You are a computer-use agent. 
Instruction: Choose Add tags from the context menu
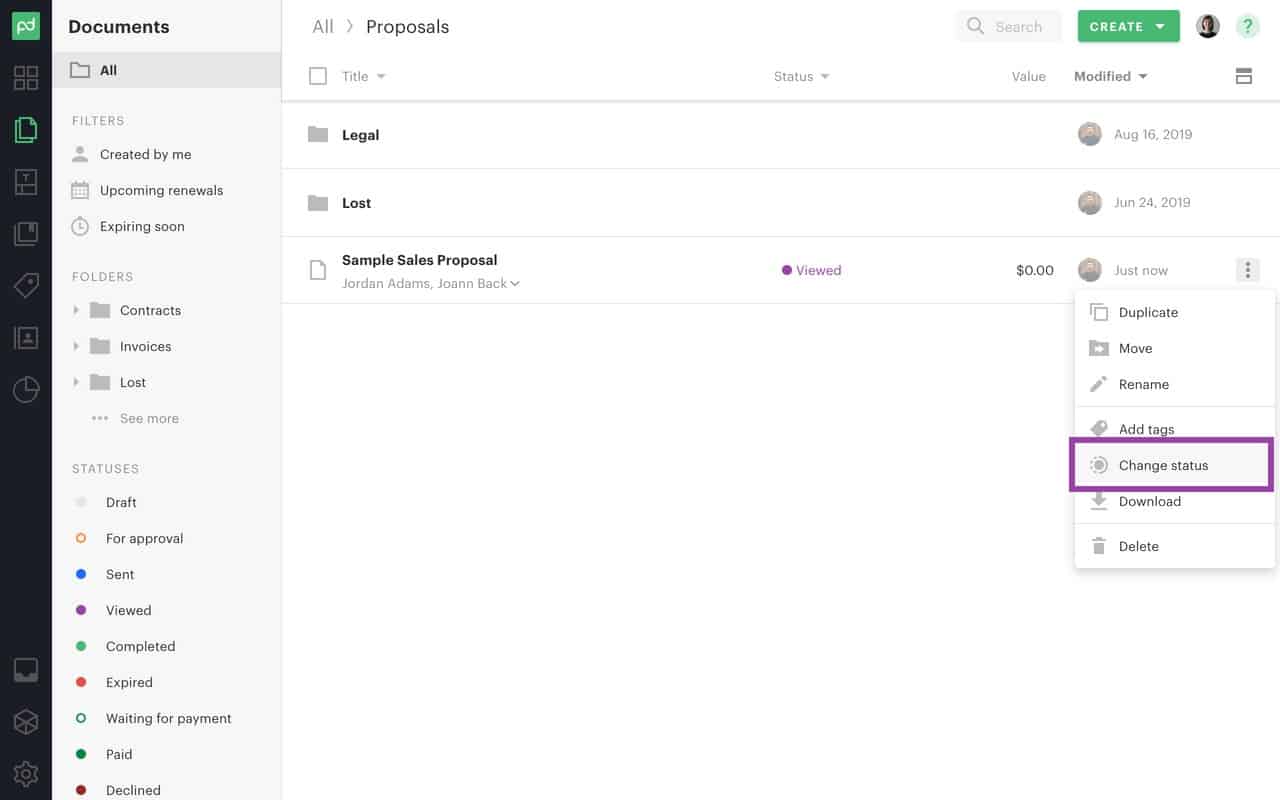pos(1174,429)
